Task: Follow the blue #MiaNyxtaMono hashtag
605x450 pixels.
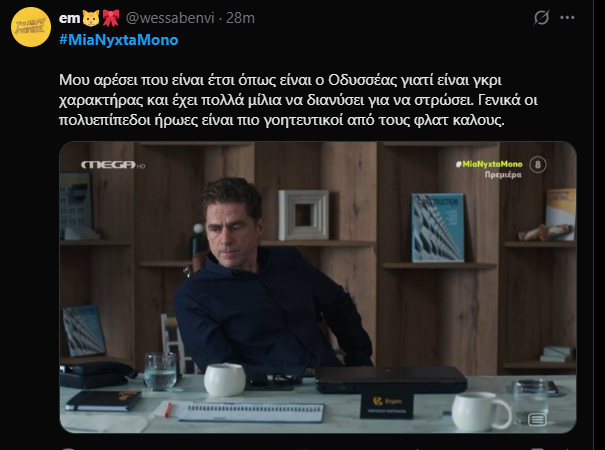Action: 119,40
